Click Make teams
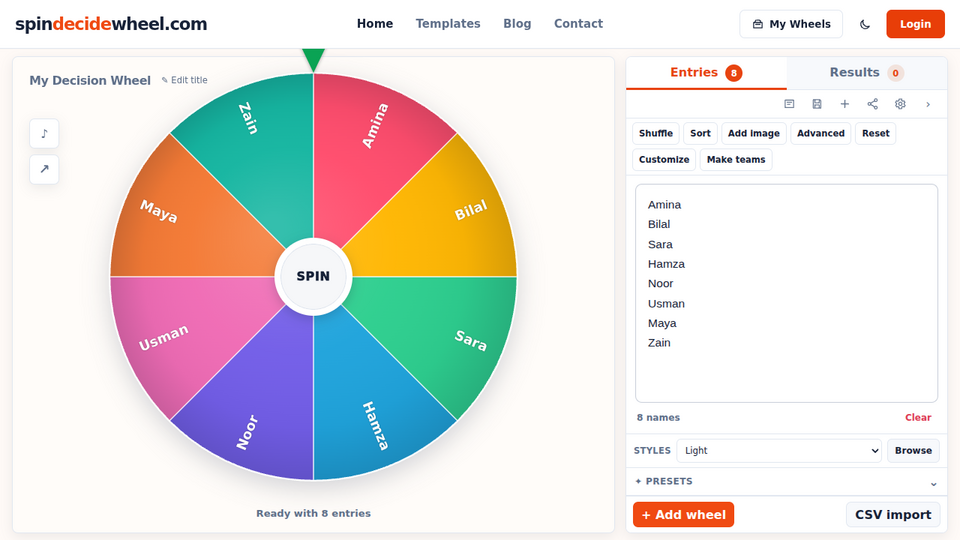The image size is (960, 540). click(736, 160)
